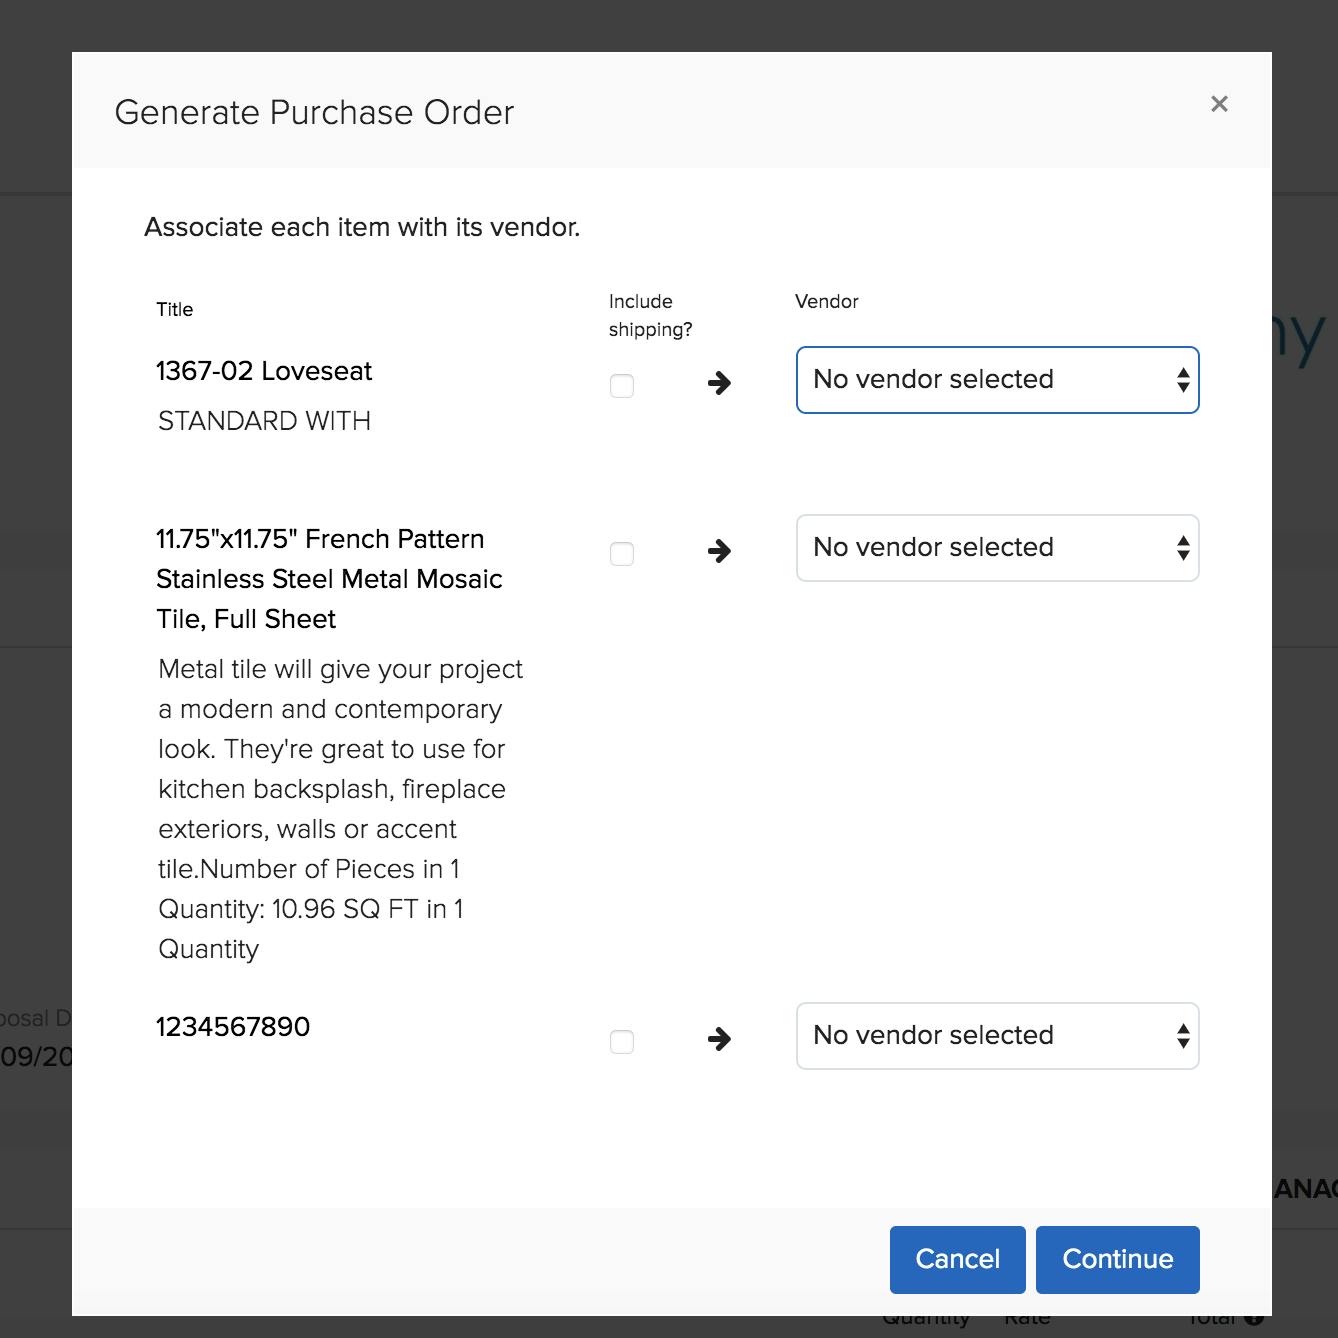Check include shipping for item 1234567890
Image resolution: width=1338 pixels, height=1338 pixels.
click(621, 1042)
